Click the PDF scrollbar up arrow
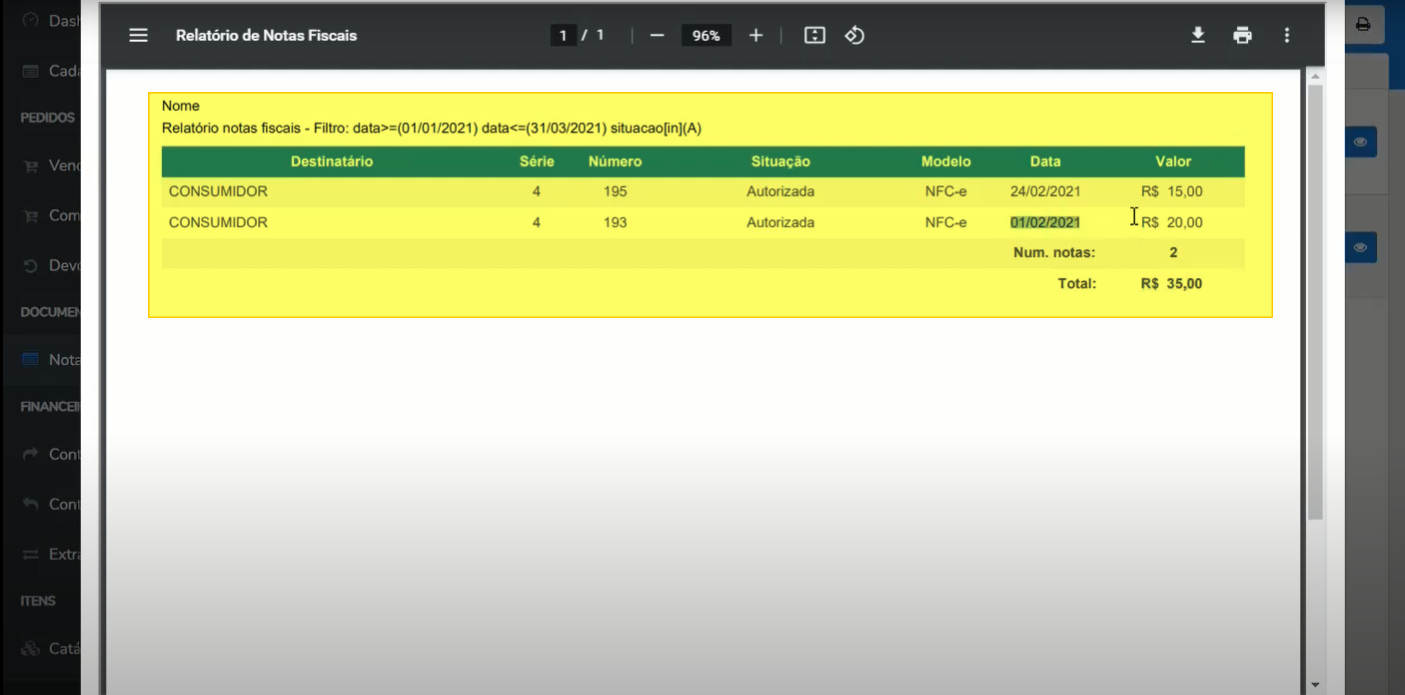Image resolution: width=1405 pixels, height=695 pixels. point(1315,77)
